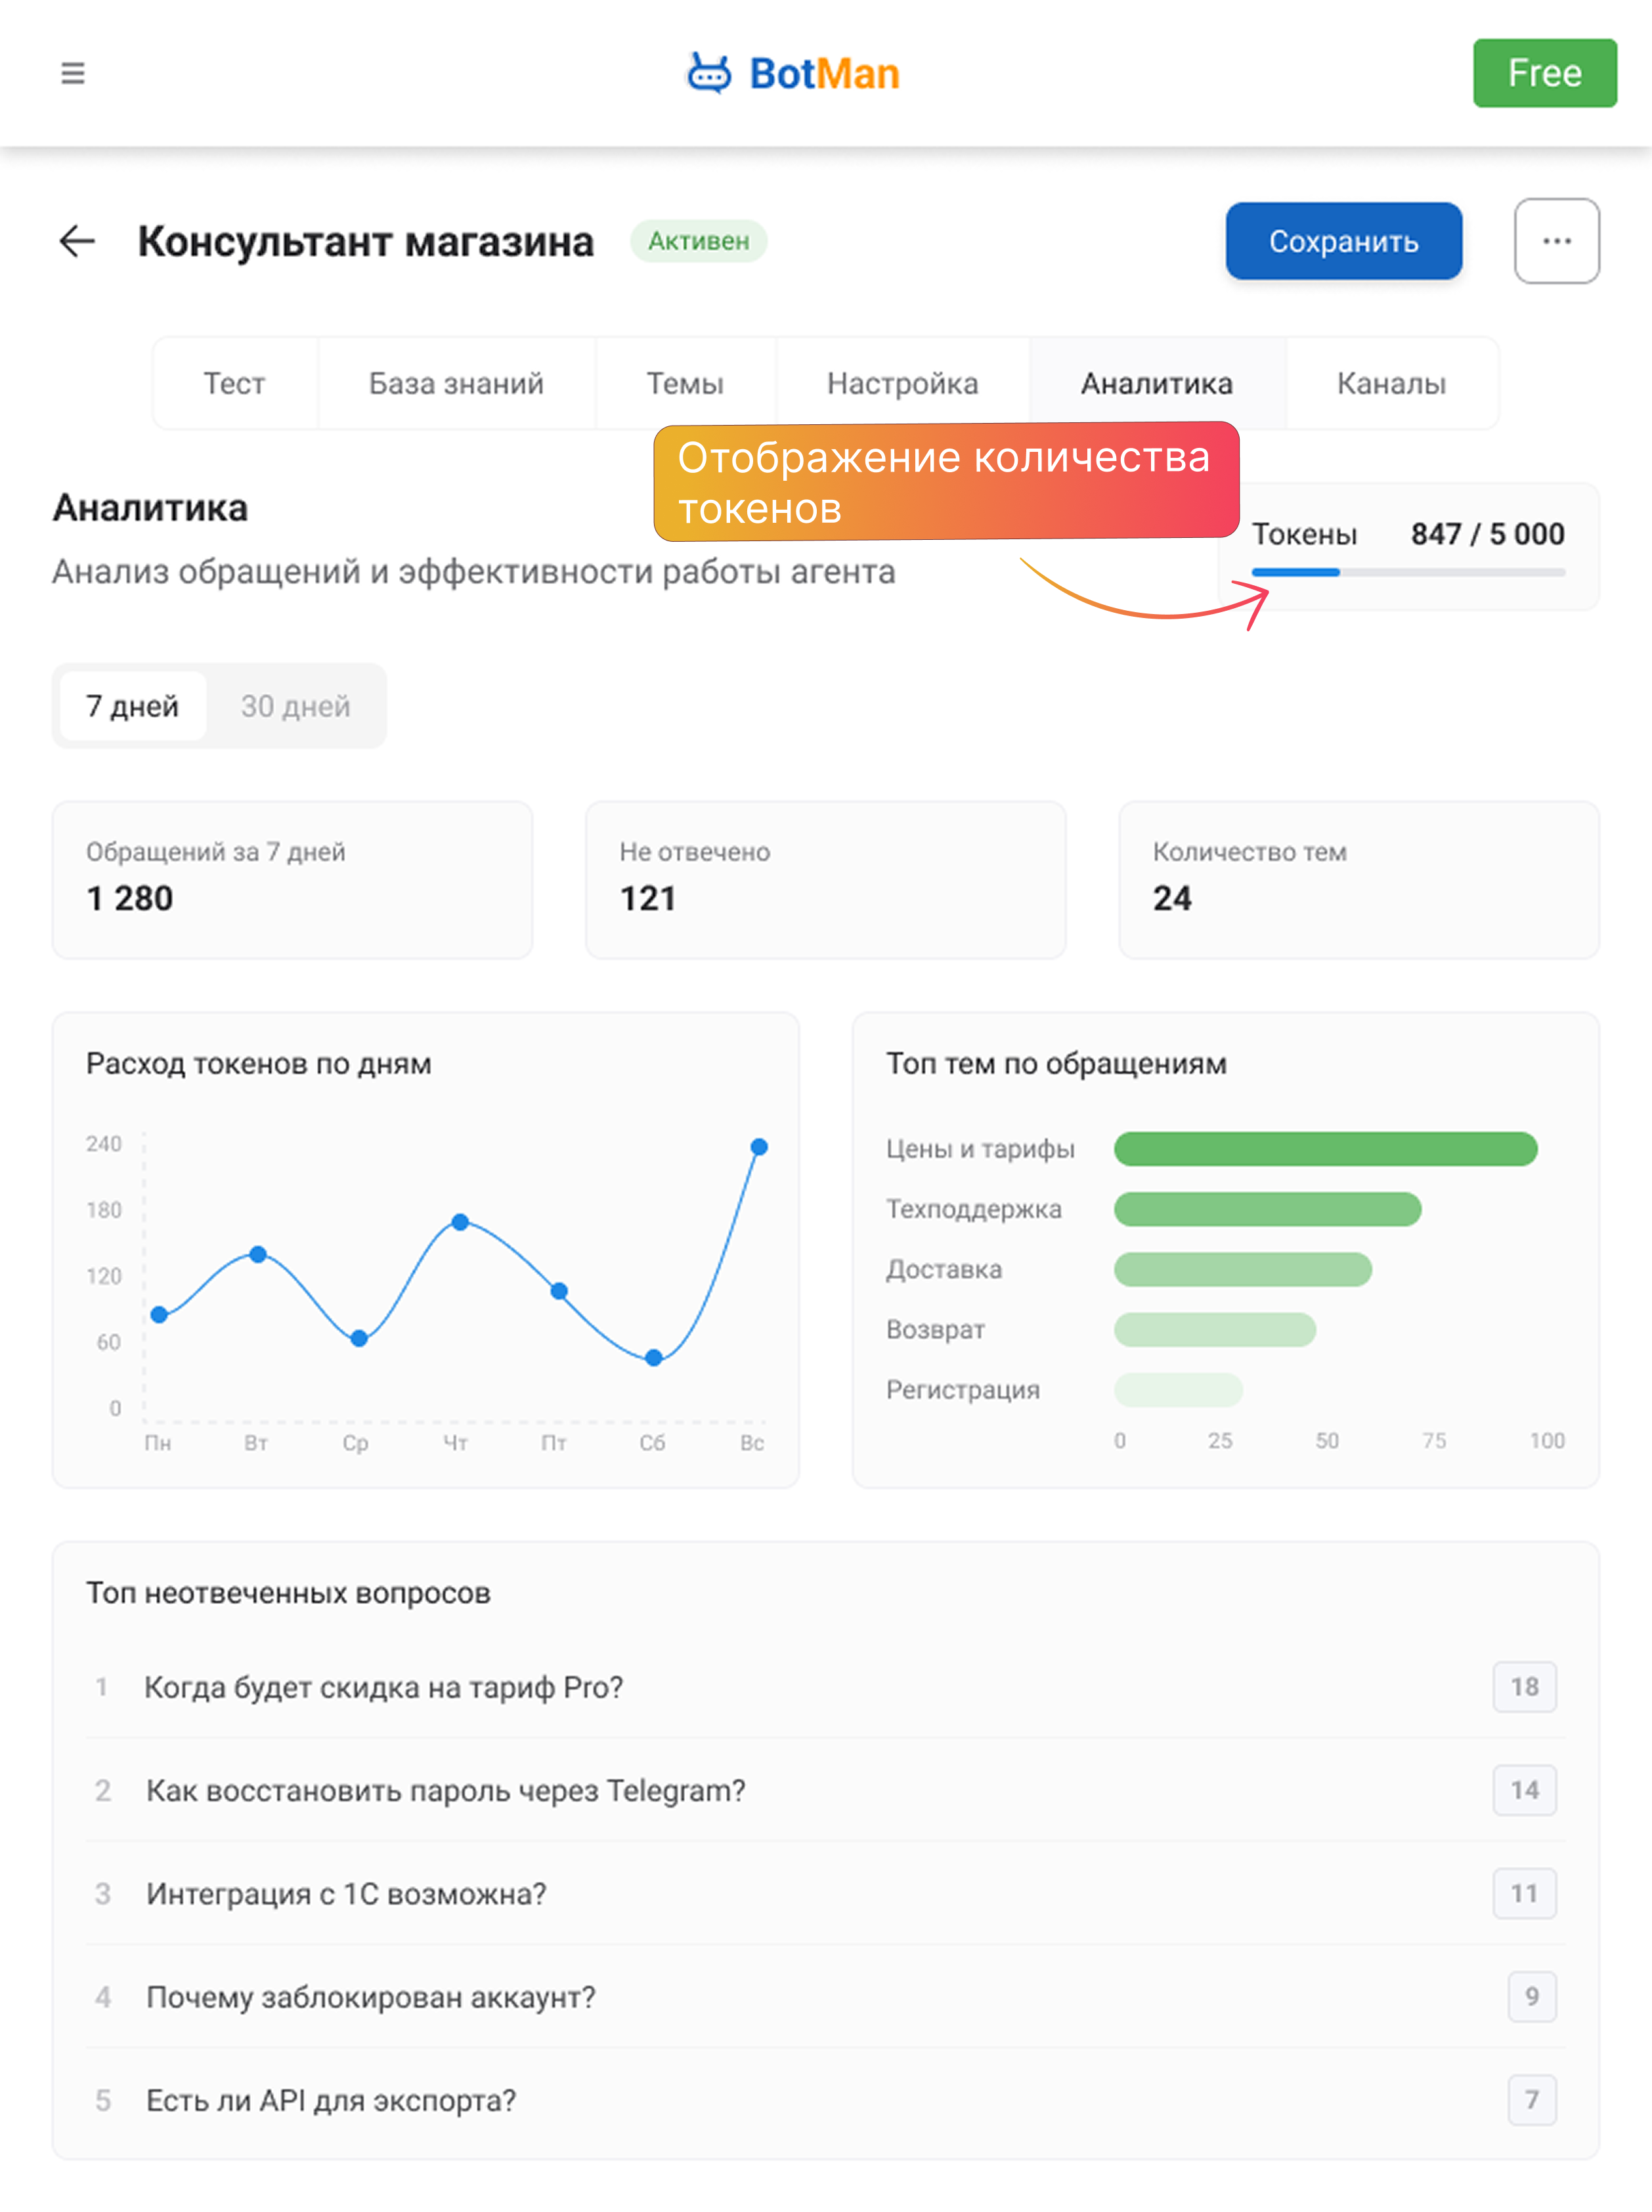This screenshot has height=2212, width=1652.
Task: Switch to the Тест tab
Action: coord(235,383)
